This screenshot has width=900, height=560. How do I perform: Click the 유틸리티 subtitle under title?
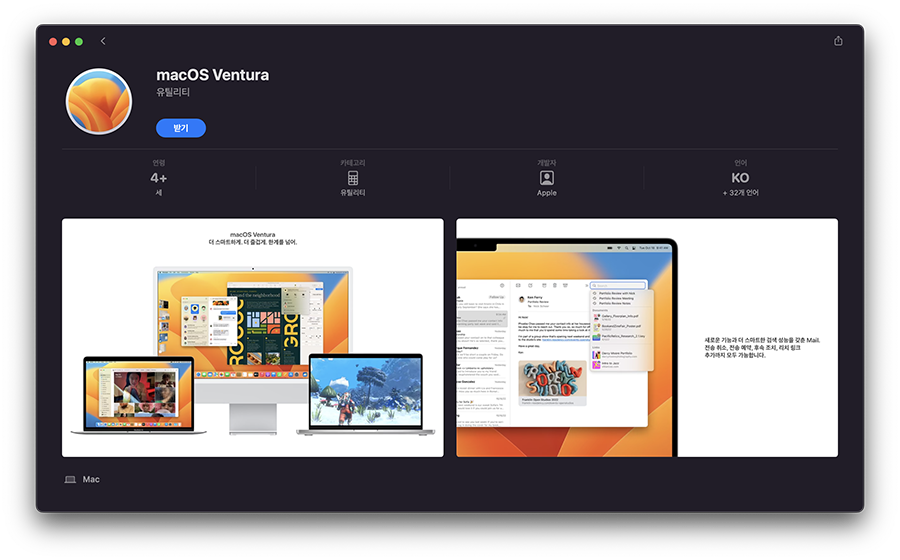173,92
